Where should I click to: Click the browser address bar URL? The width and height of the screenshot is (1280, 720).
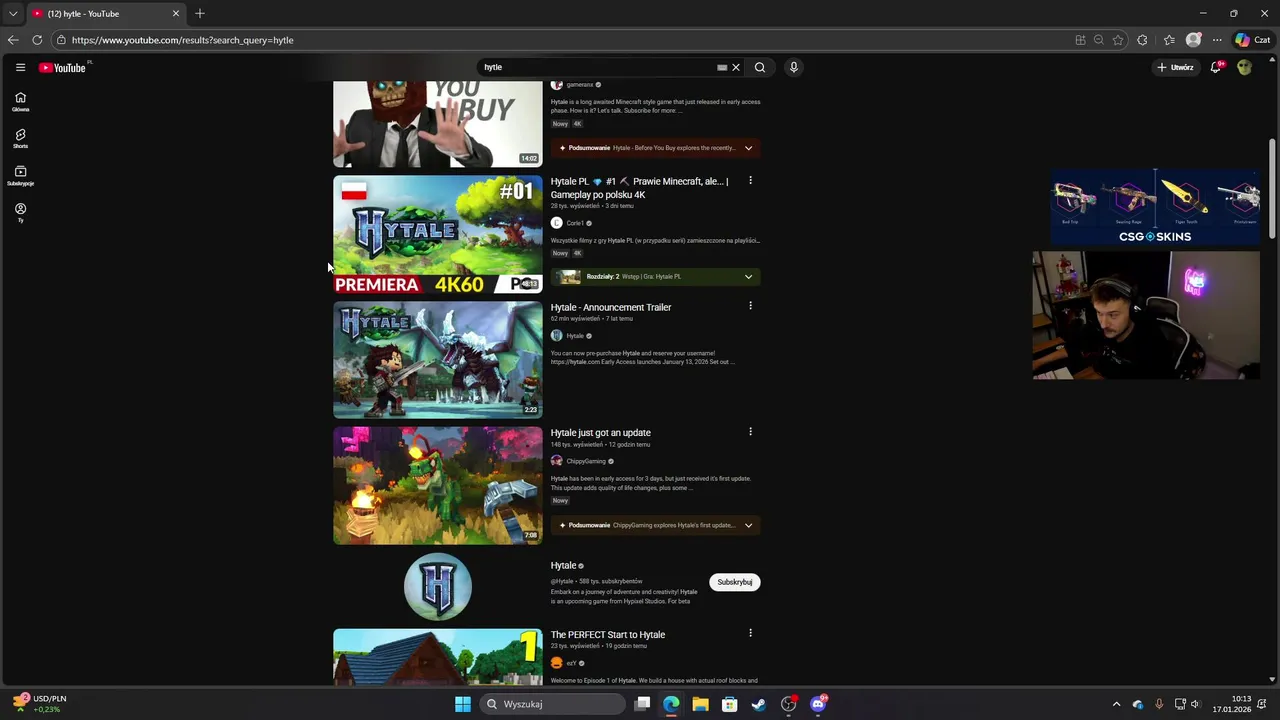[183, 40]
